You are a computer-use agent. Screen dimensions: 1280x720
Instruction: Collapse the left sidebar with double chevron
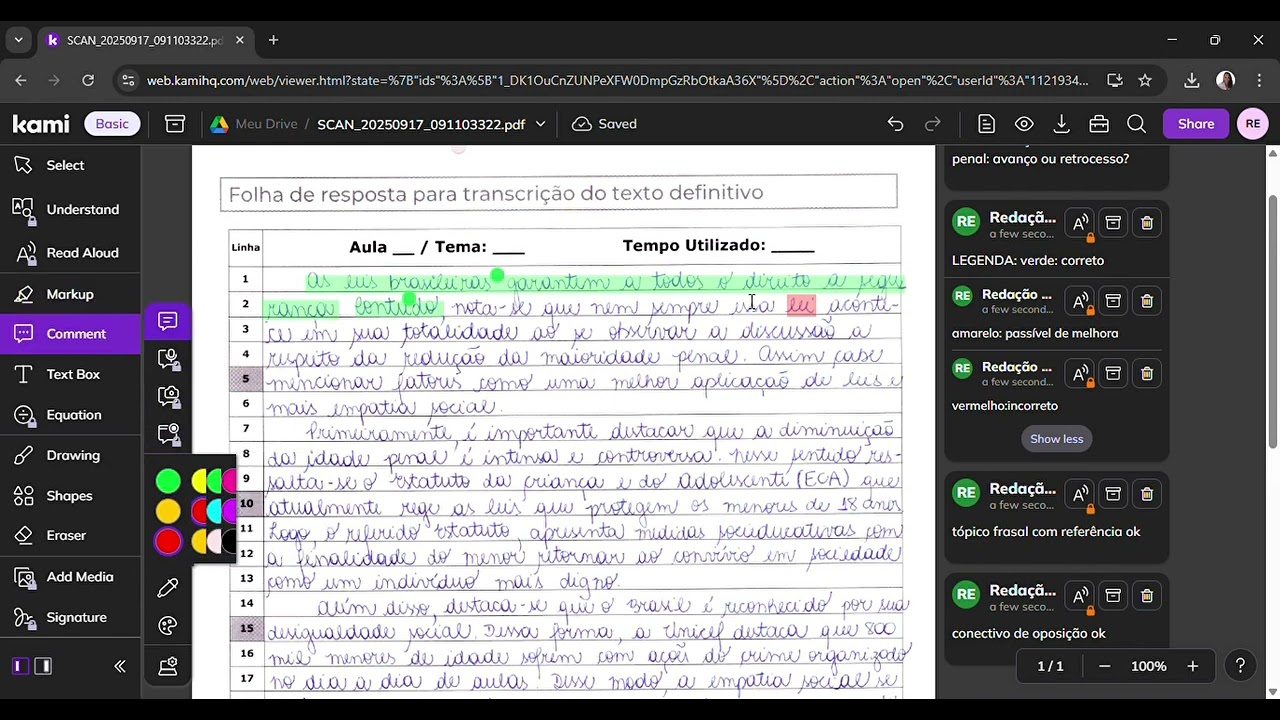(x=120, y=666)
